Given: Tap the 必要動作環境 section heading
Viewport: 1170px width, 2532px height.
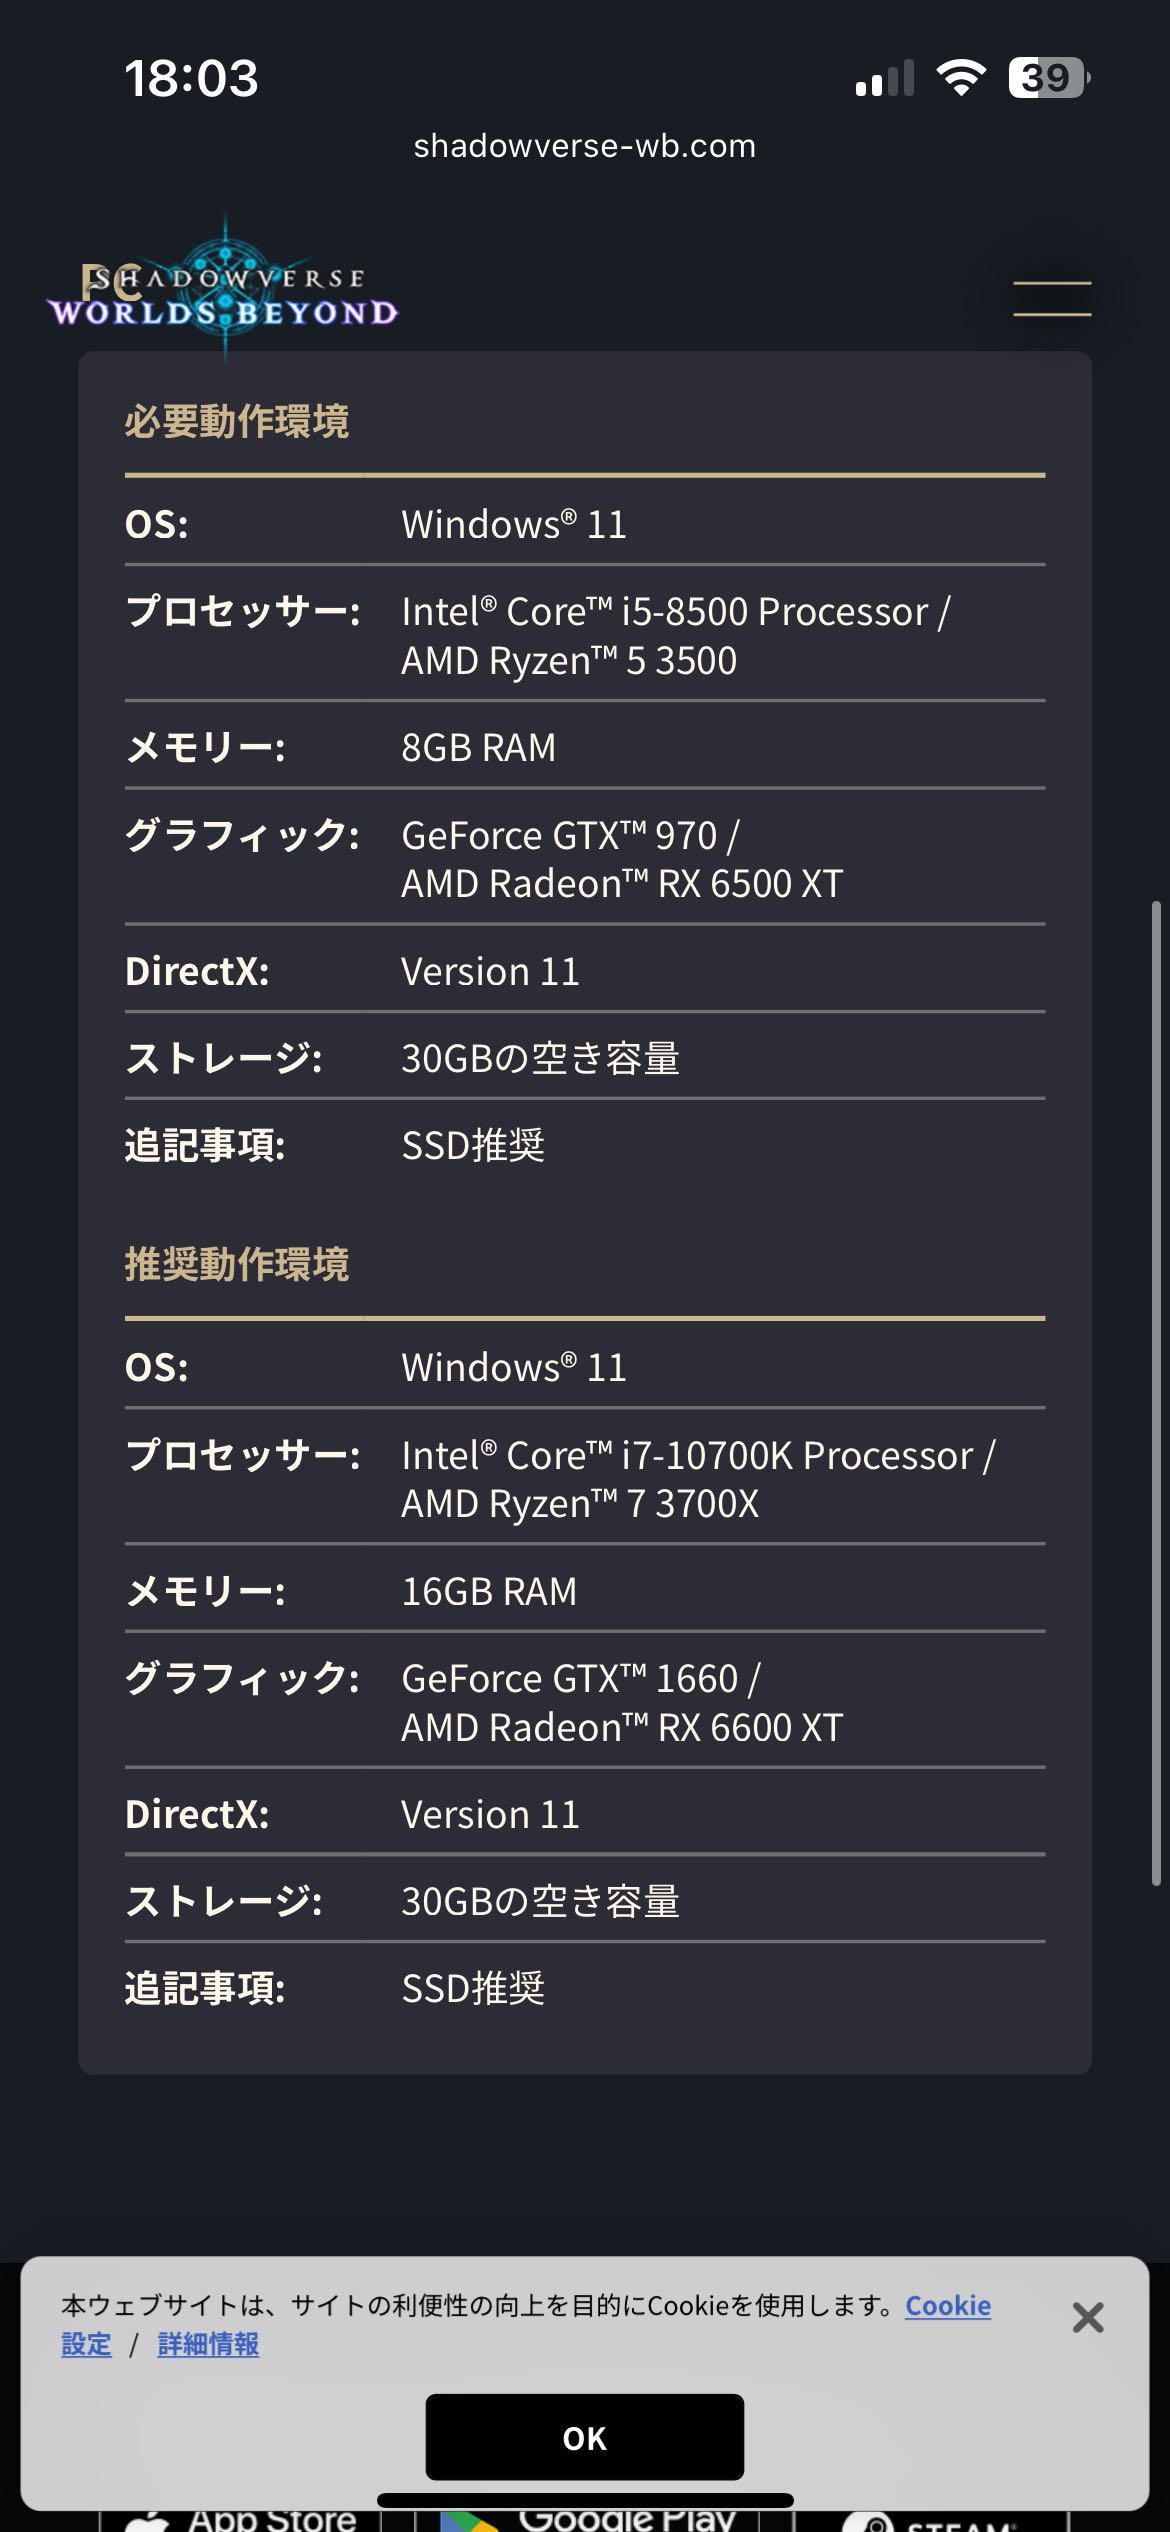Looking at the screenshot, I should point(237,421).
